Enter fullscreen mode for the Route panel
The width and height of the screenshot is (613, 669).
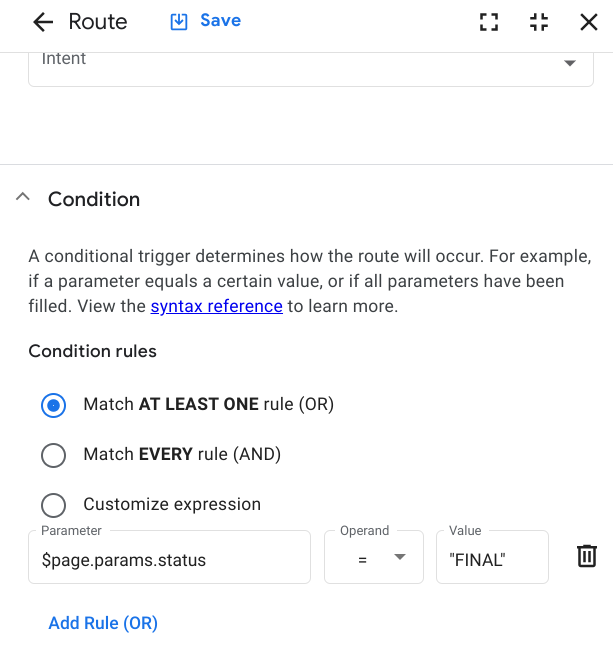[489, 22]
